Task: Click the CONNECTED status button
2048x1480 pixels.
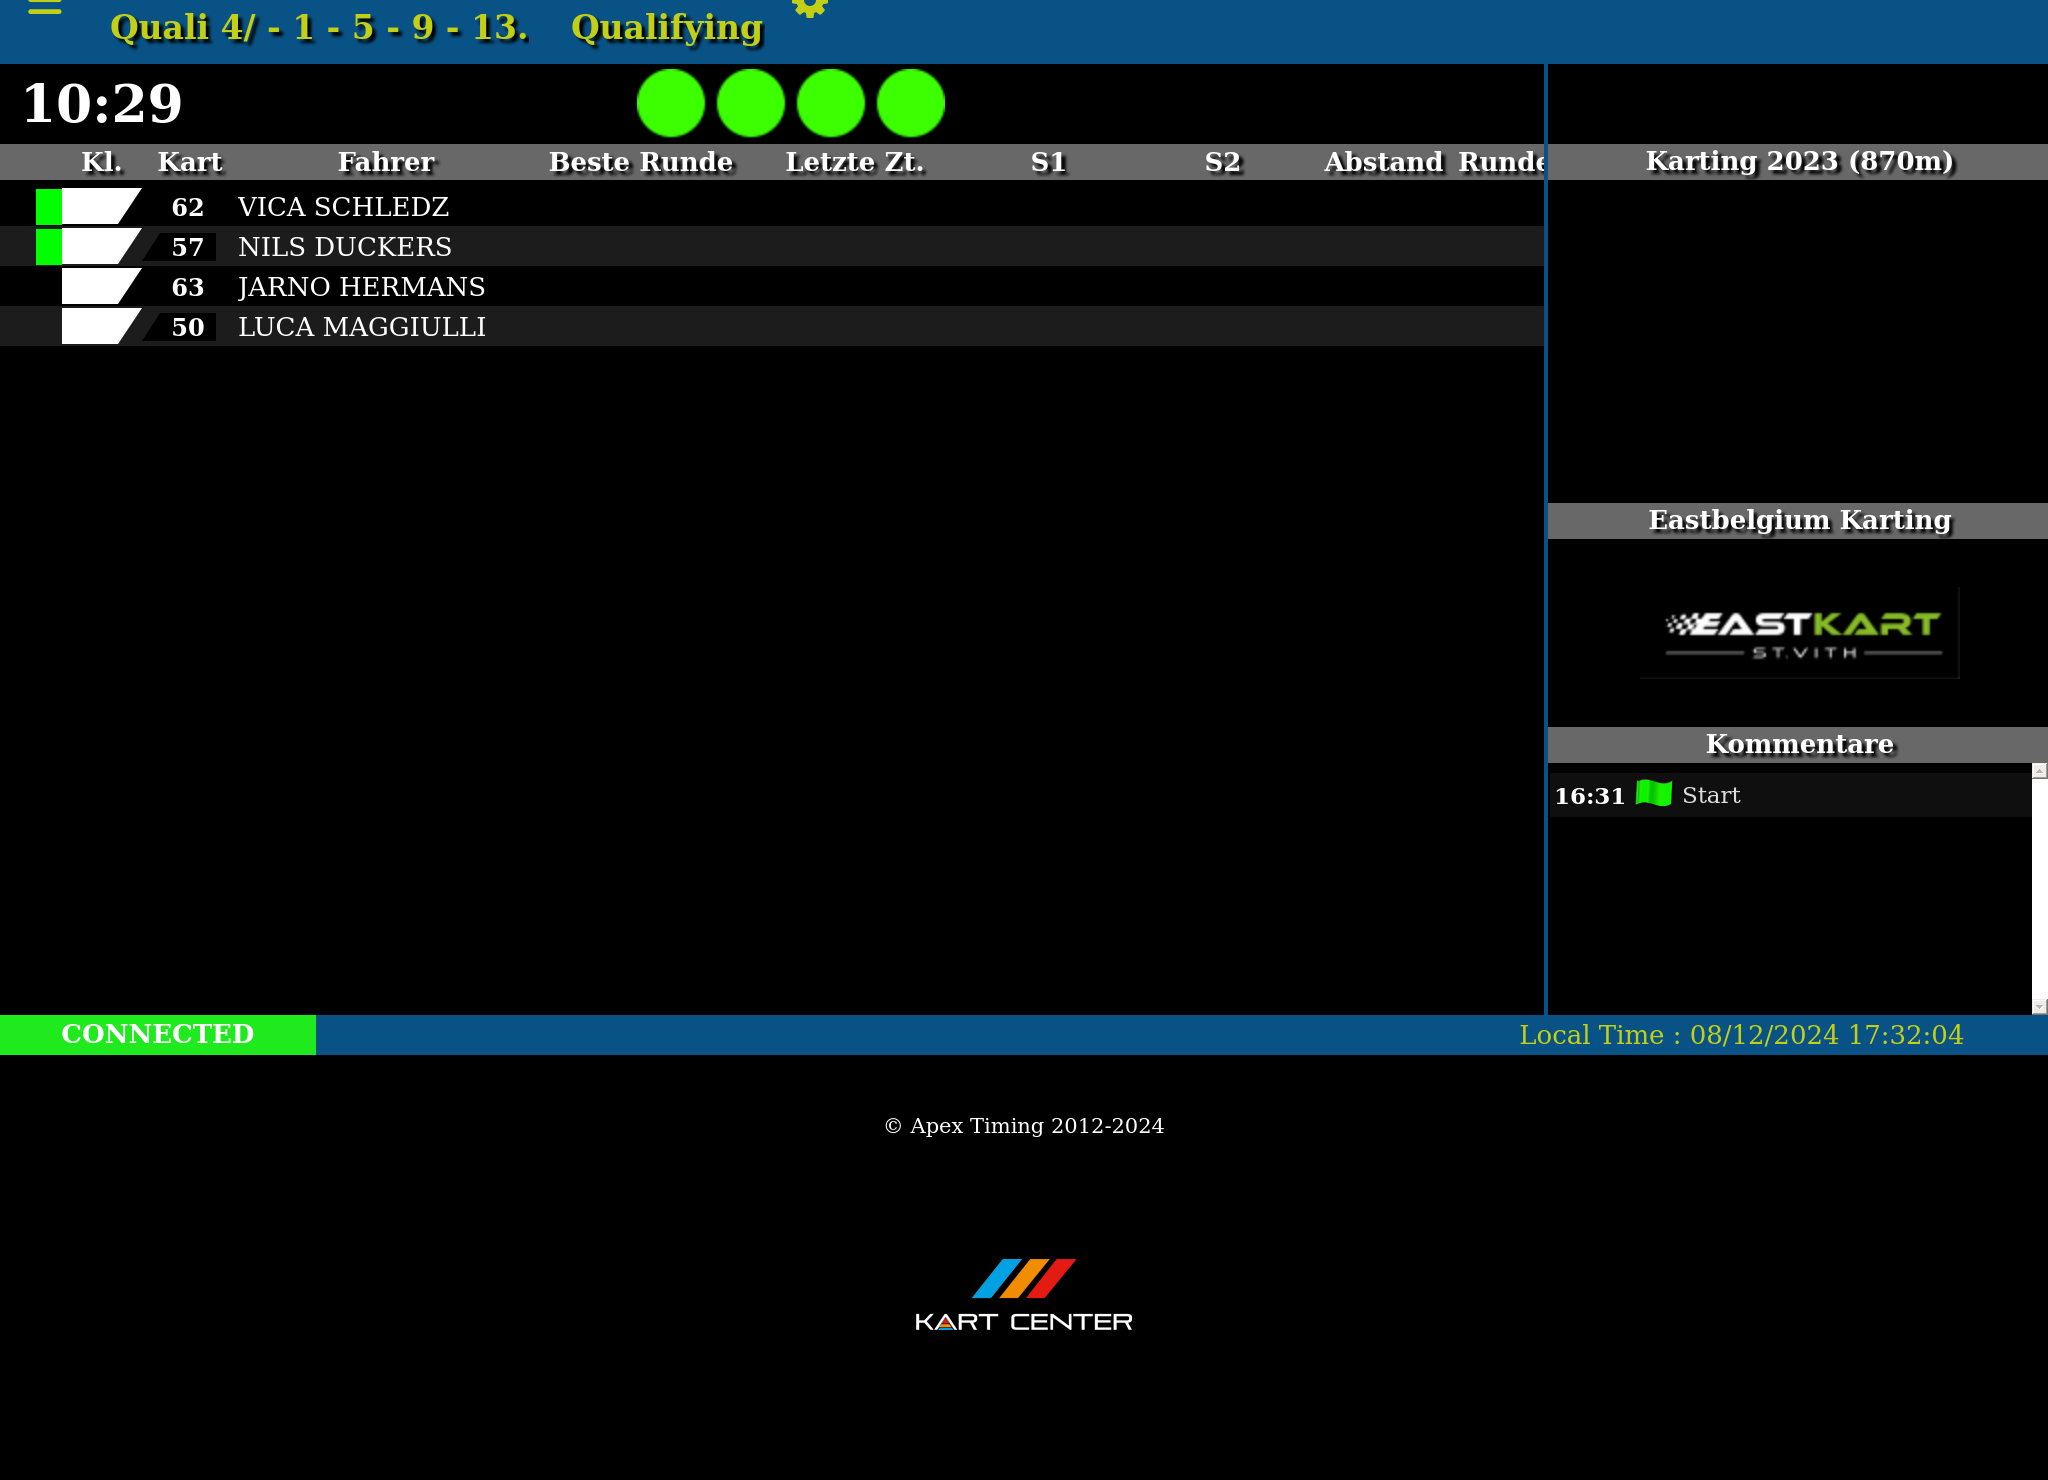Action: coord(158,1034)
